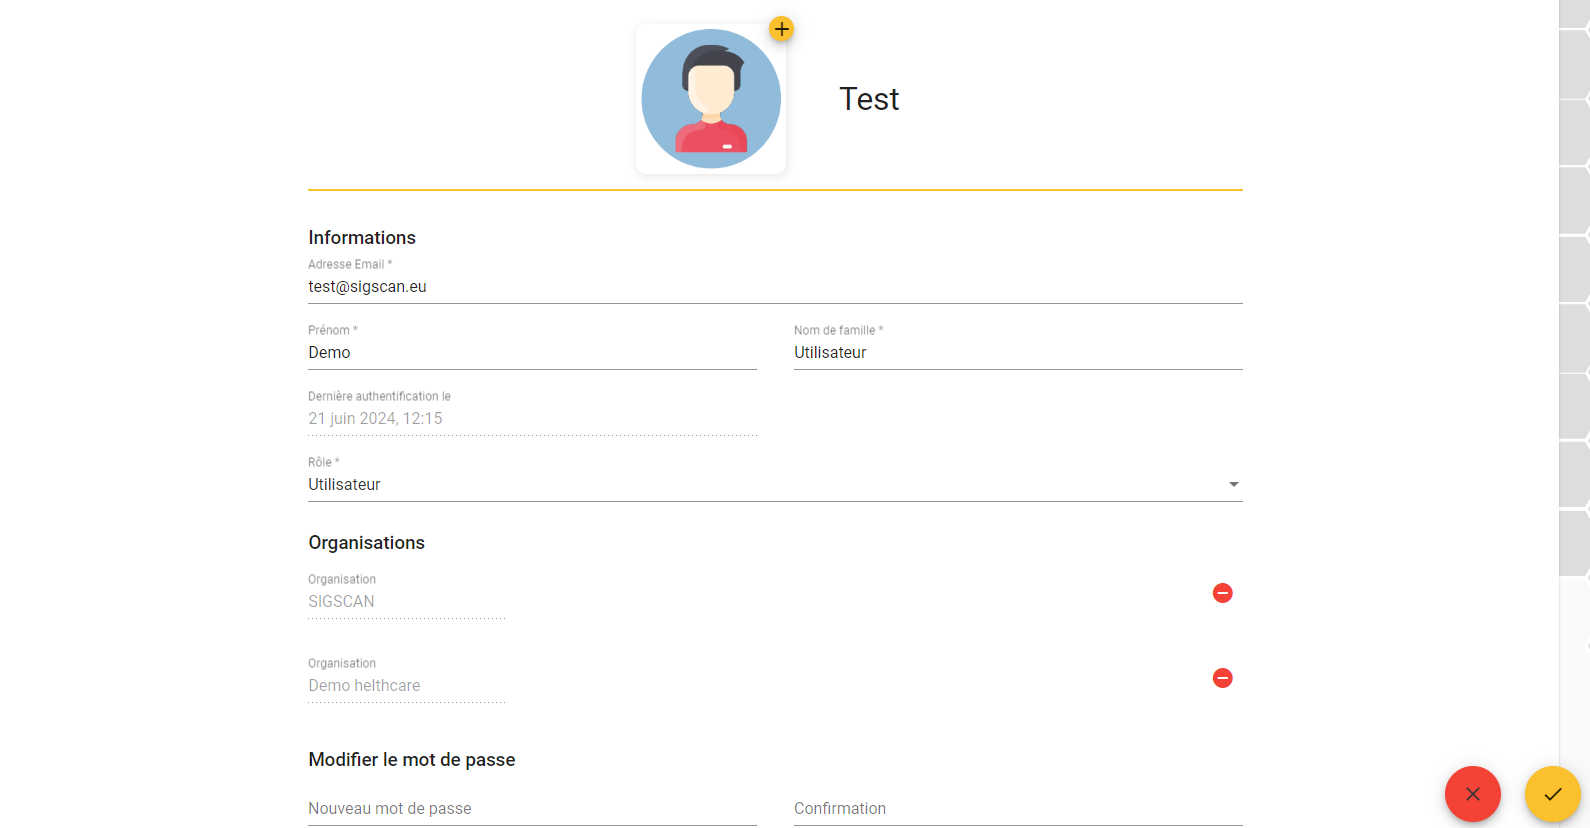The image size is (1590, 828).
Task: Expand the Rôle dropdown arrow
Action: coord(1234,484)
